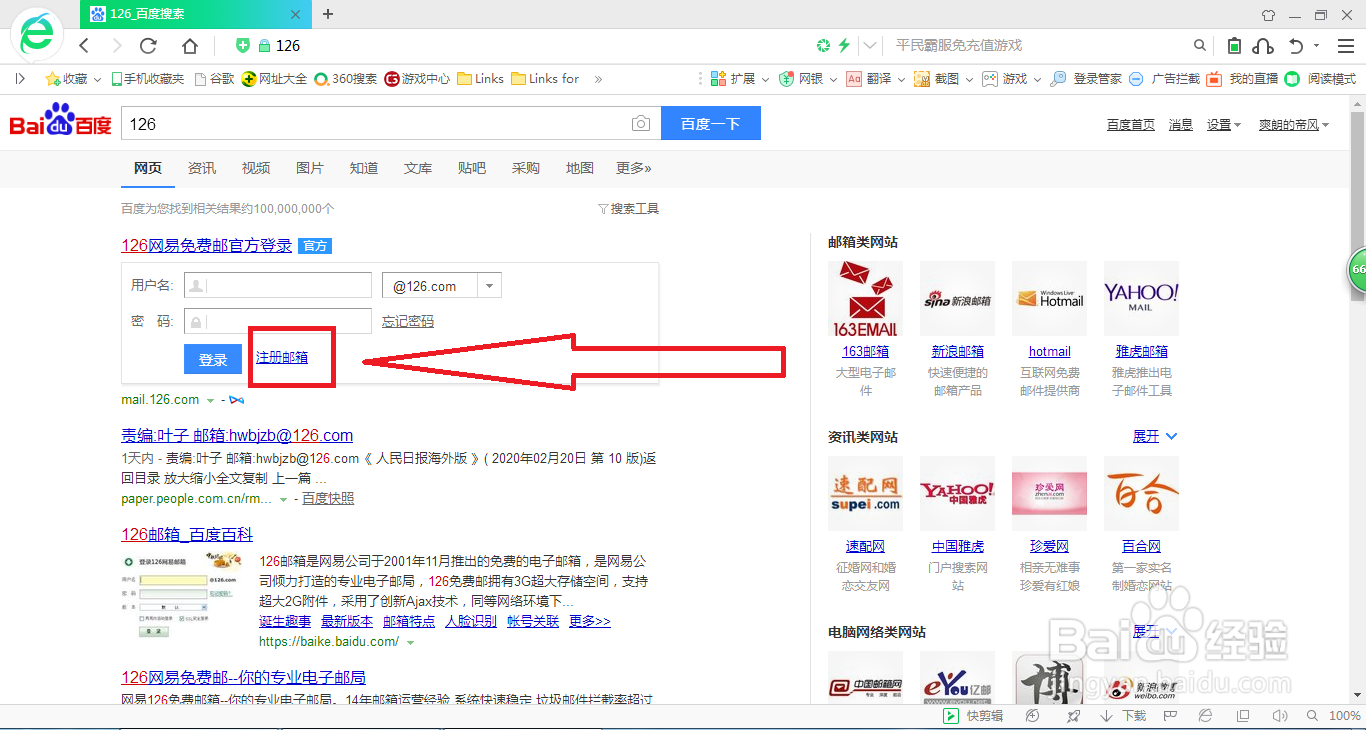Open the 登录管家 login manager
The width and height of the screenshot is (1366, 730).
(x=1086, y=79)
